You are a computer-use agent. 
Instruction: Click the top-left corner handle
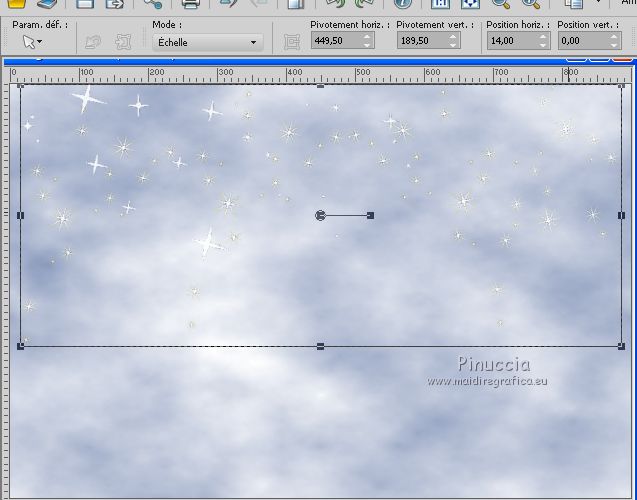tap(20, 86)
